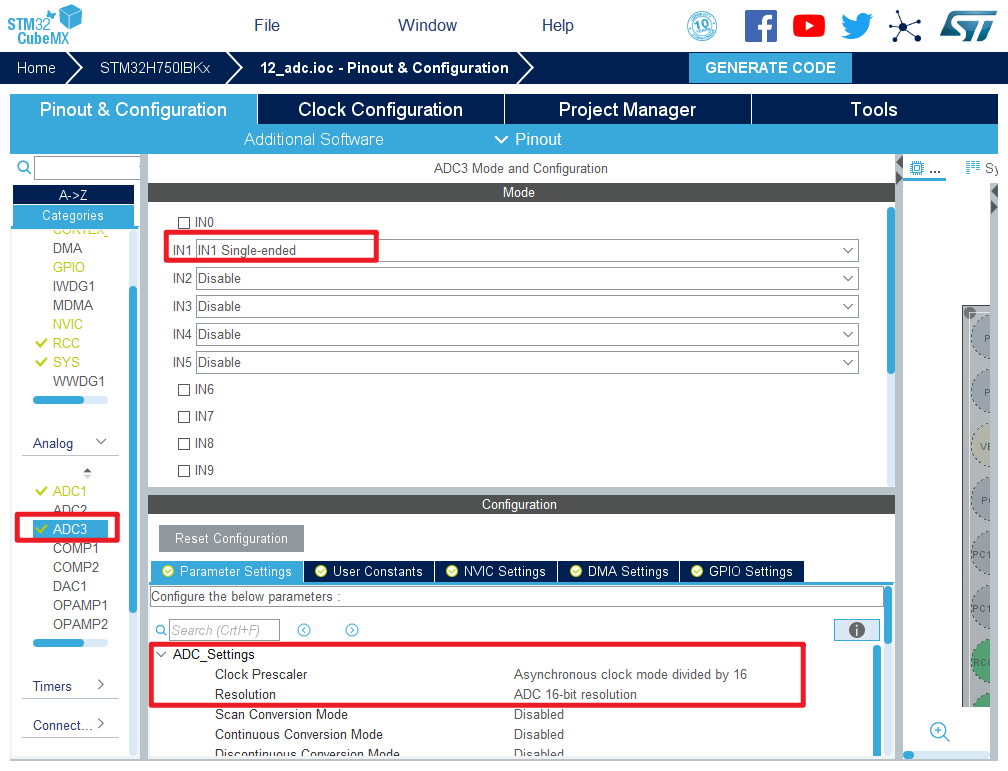The width and height of the screenshot is (1008, 771).
Task: Open the IN1 Single-ended dropdown
Action: pyautogui.click(x=848, y=250)
